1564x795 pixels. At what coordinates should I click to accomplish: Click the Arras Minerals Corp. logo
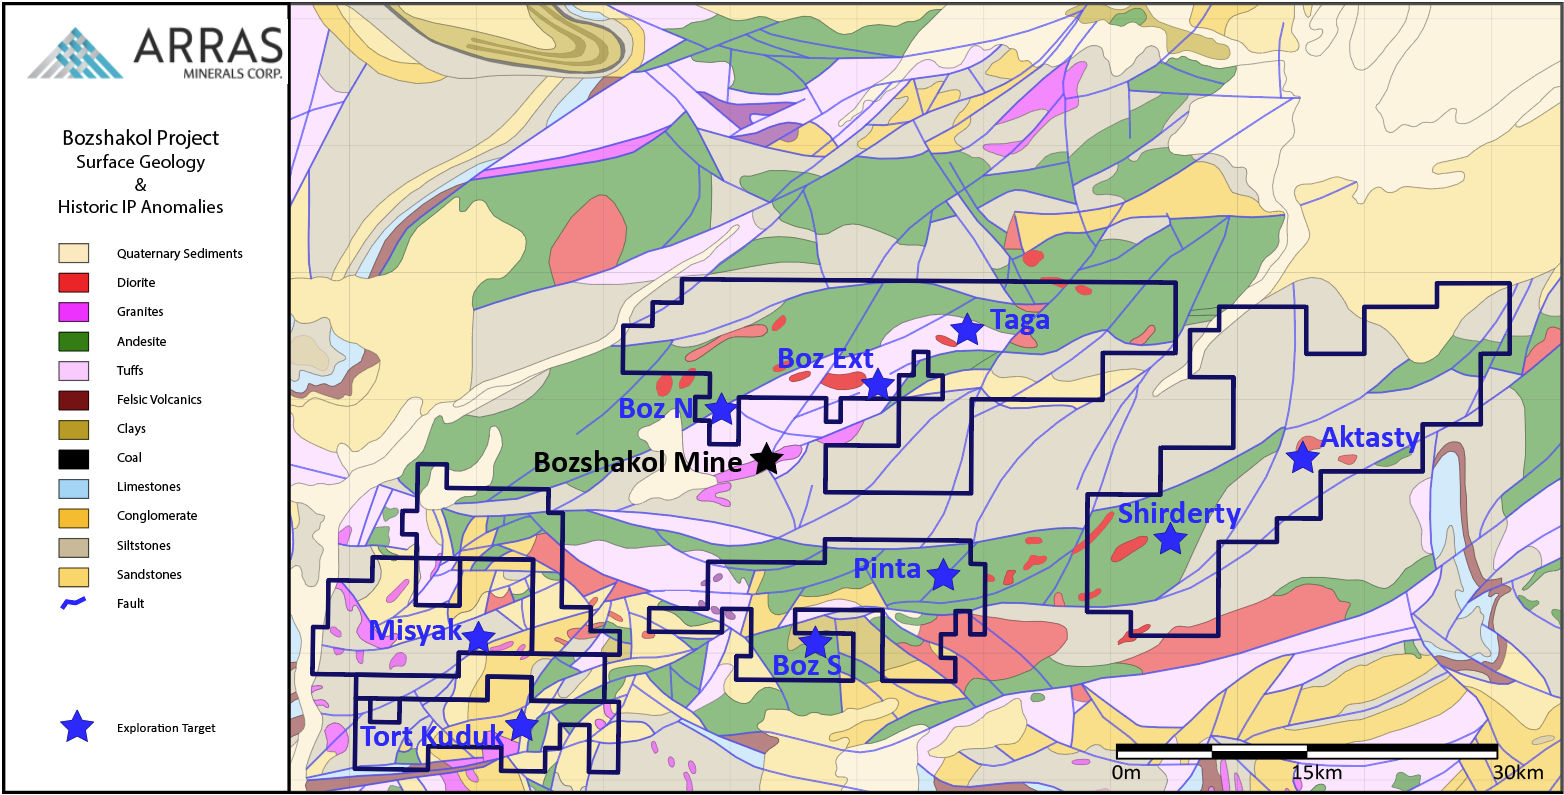coord(155,53)
